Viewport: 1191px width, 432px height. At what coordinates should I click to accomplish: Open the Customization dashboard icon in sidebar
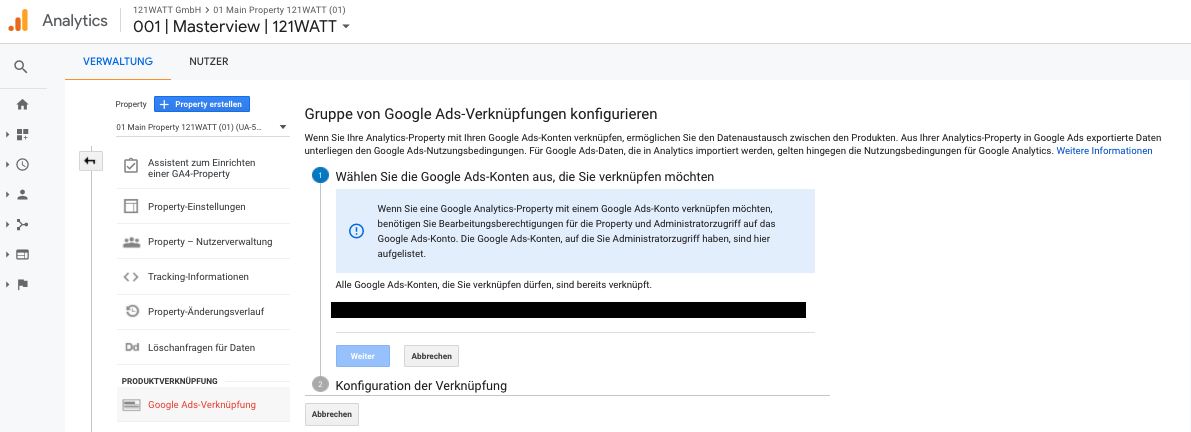coord(22,134)
